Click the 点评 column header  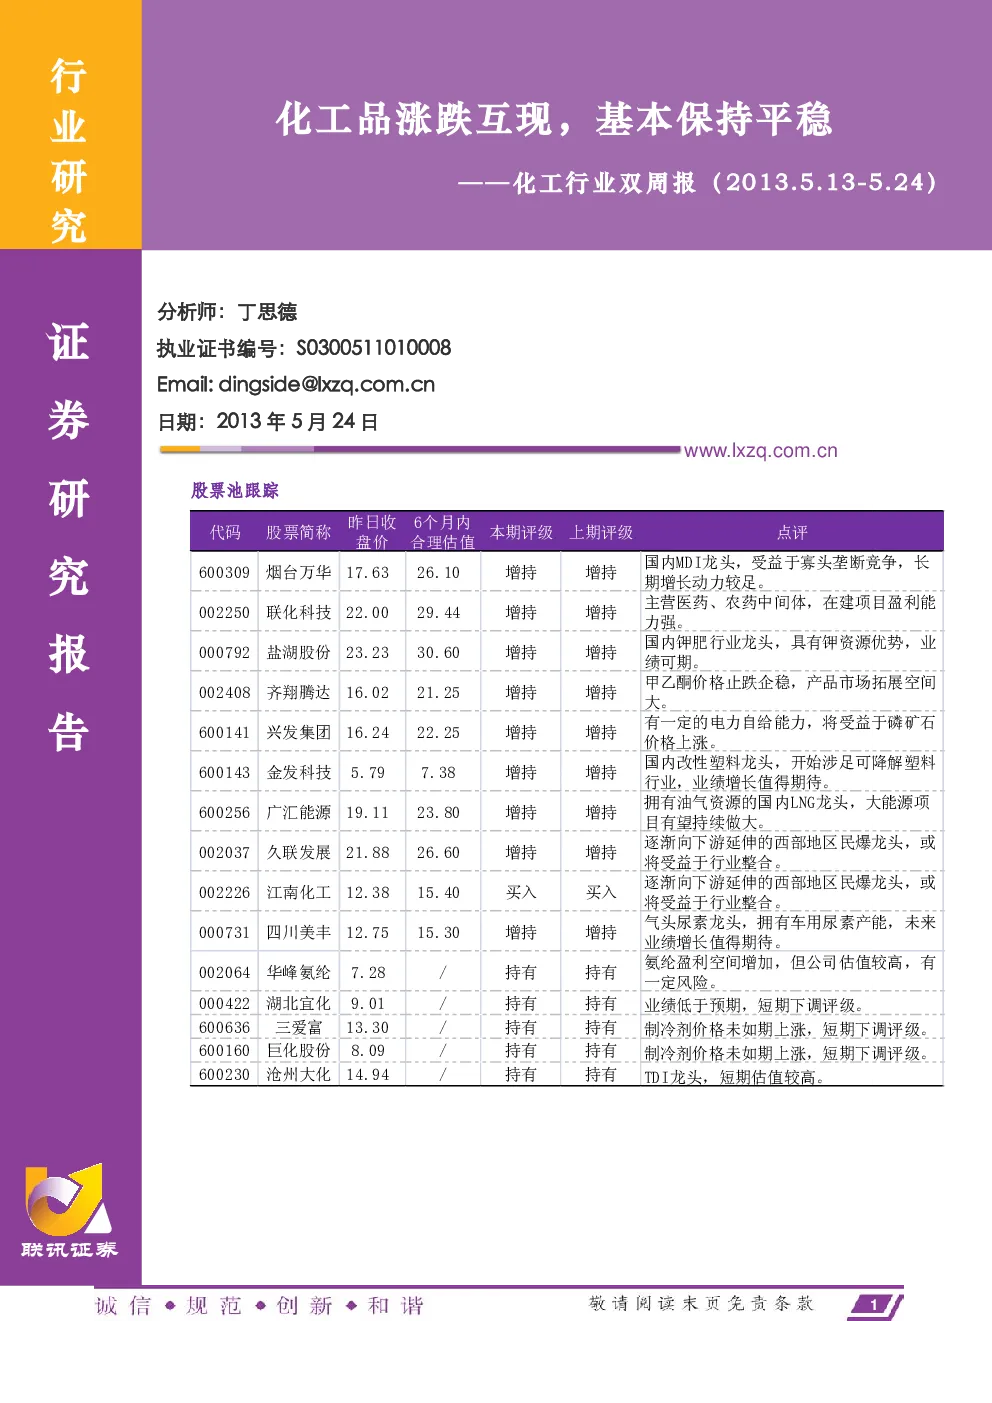click(792, 532)
